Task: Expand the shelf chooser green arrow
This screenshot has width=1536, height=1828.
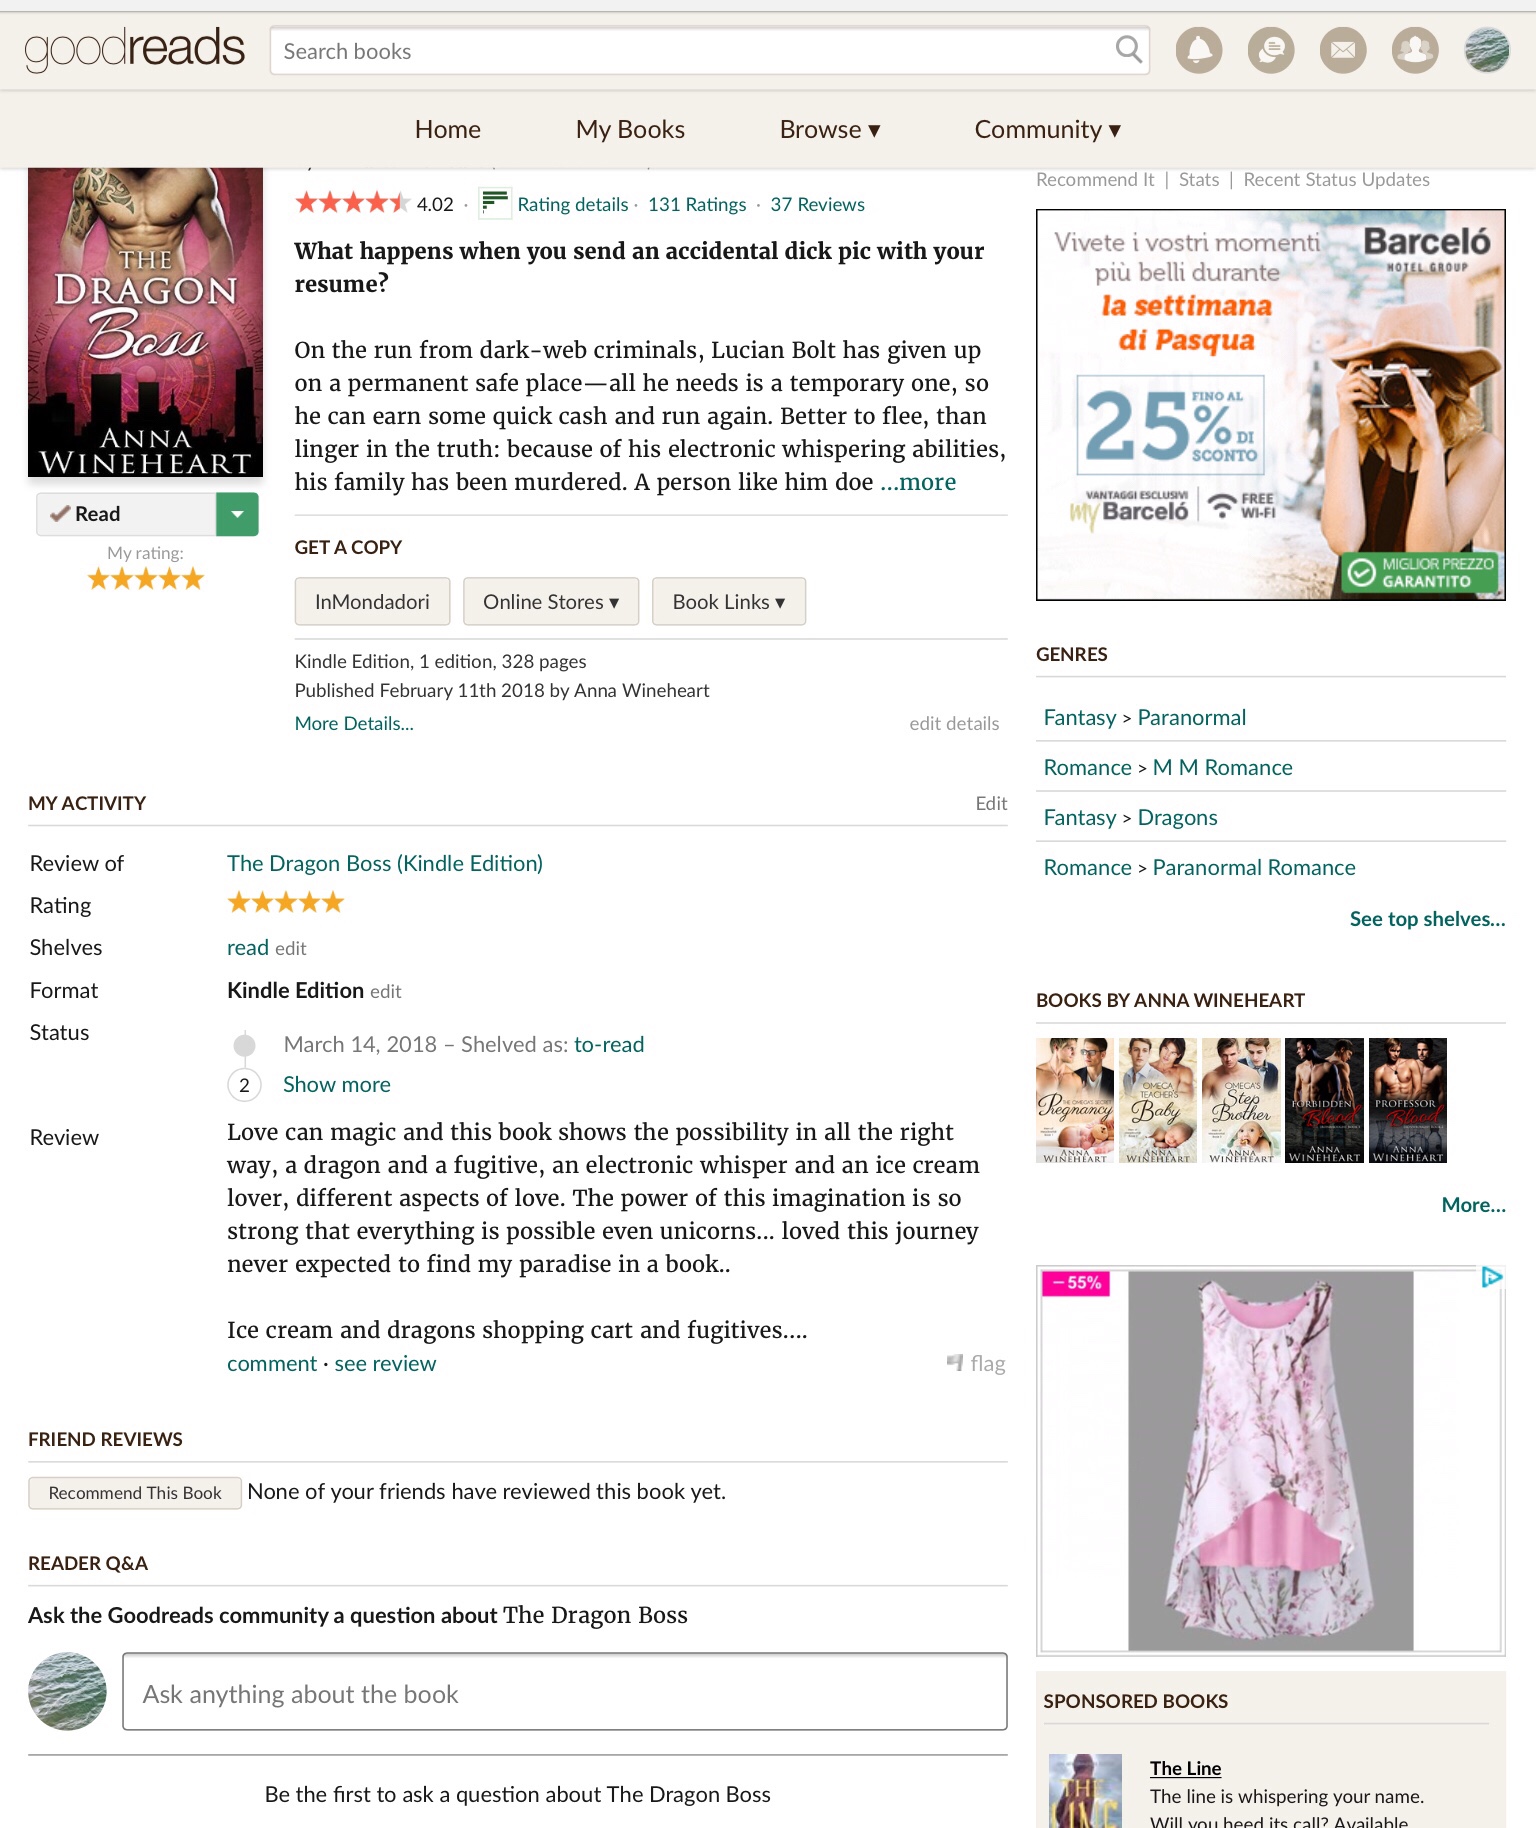Action: pyautogui.click(x=237, y=514)
